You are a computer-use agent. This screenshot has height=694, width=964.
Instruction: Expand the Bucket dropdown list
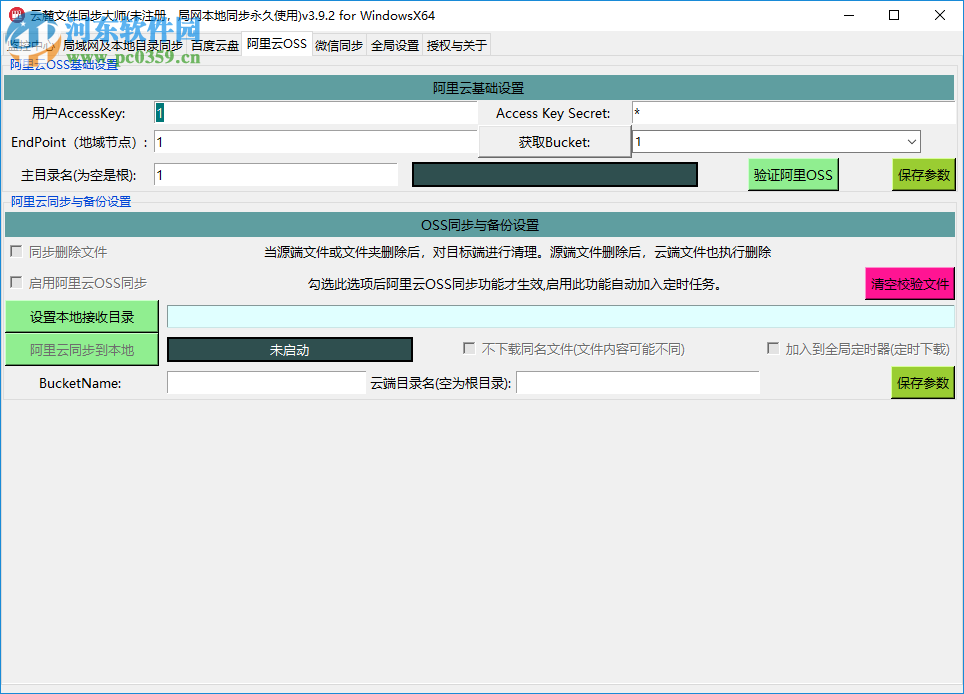(911, 142)
